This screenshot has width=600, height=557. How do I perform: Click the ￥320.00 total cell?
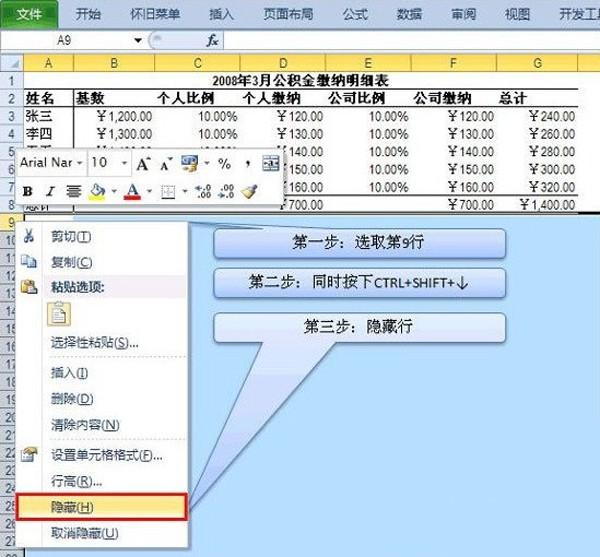(537, 187)
